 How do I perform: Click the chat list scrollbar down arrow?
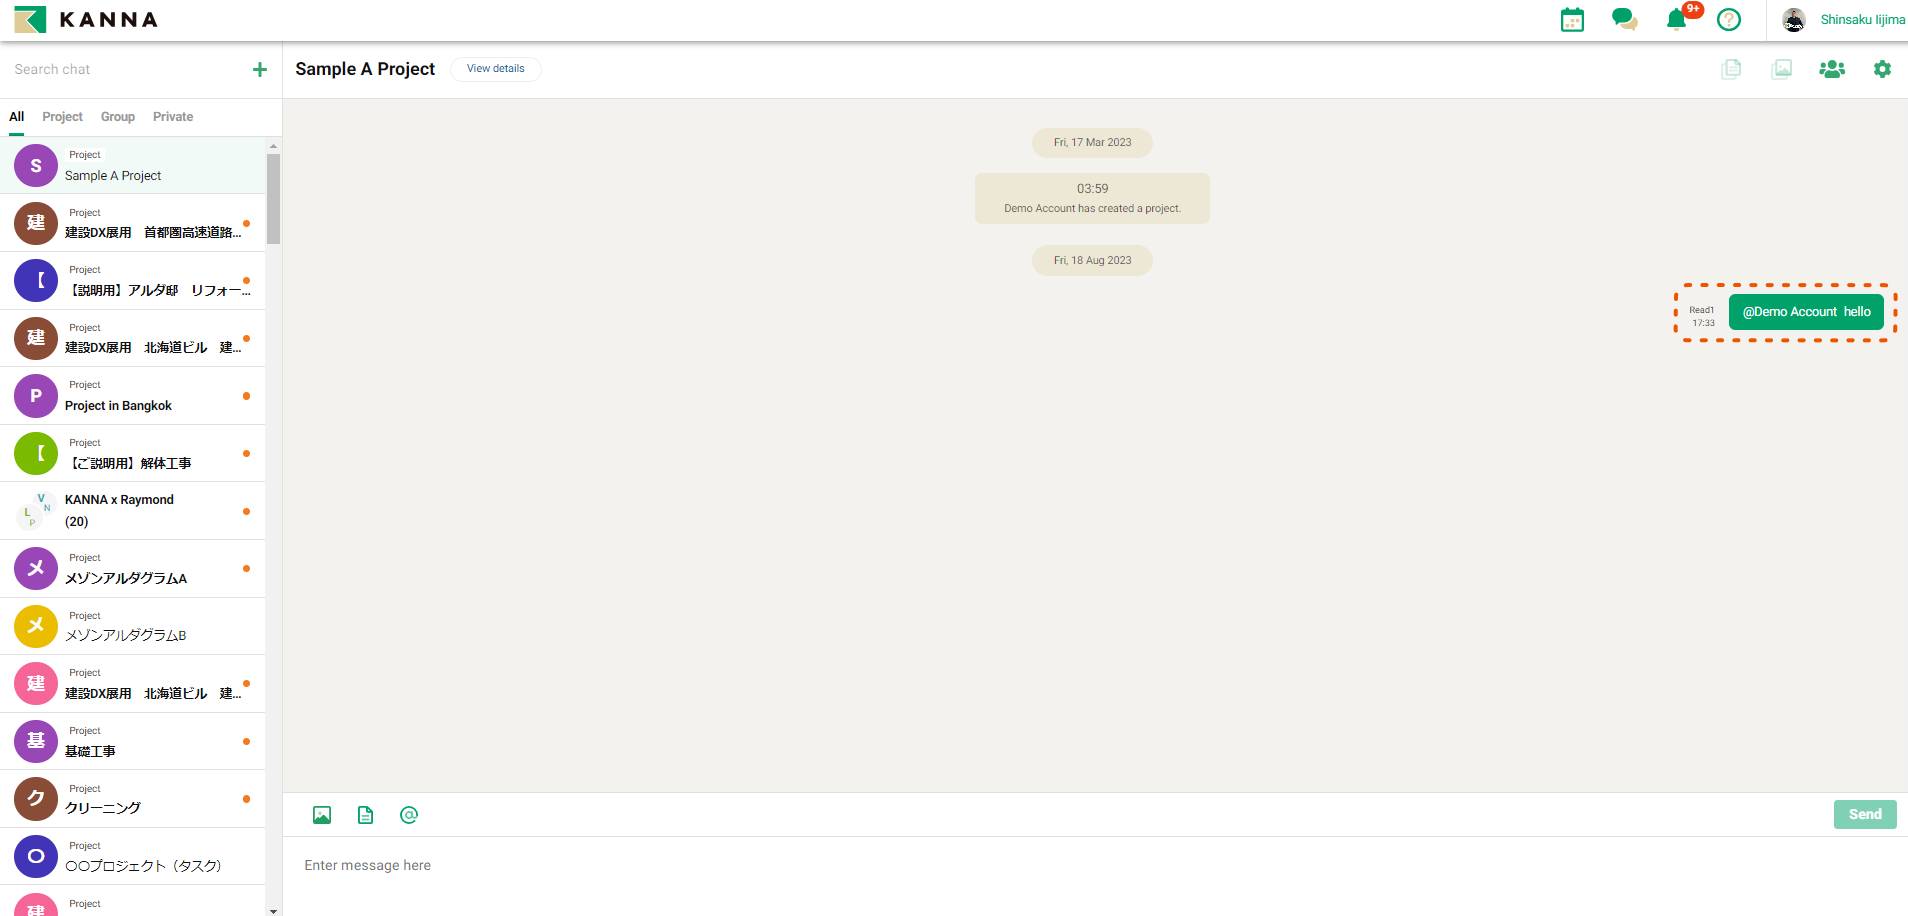click(x=274, y=910)
